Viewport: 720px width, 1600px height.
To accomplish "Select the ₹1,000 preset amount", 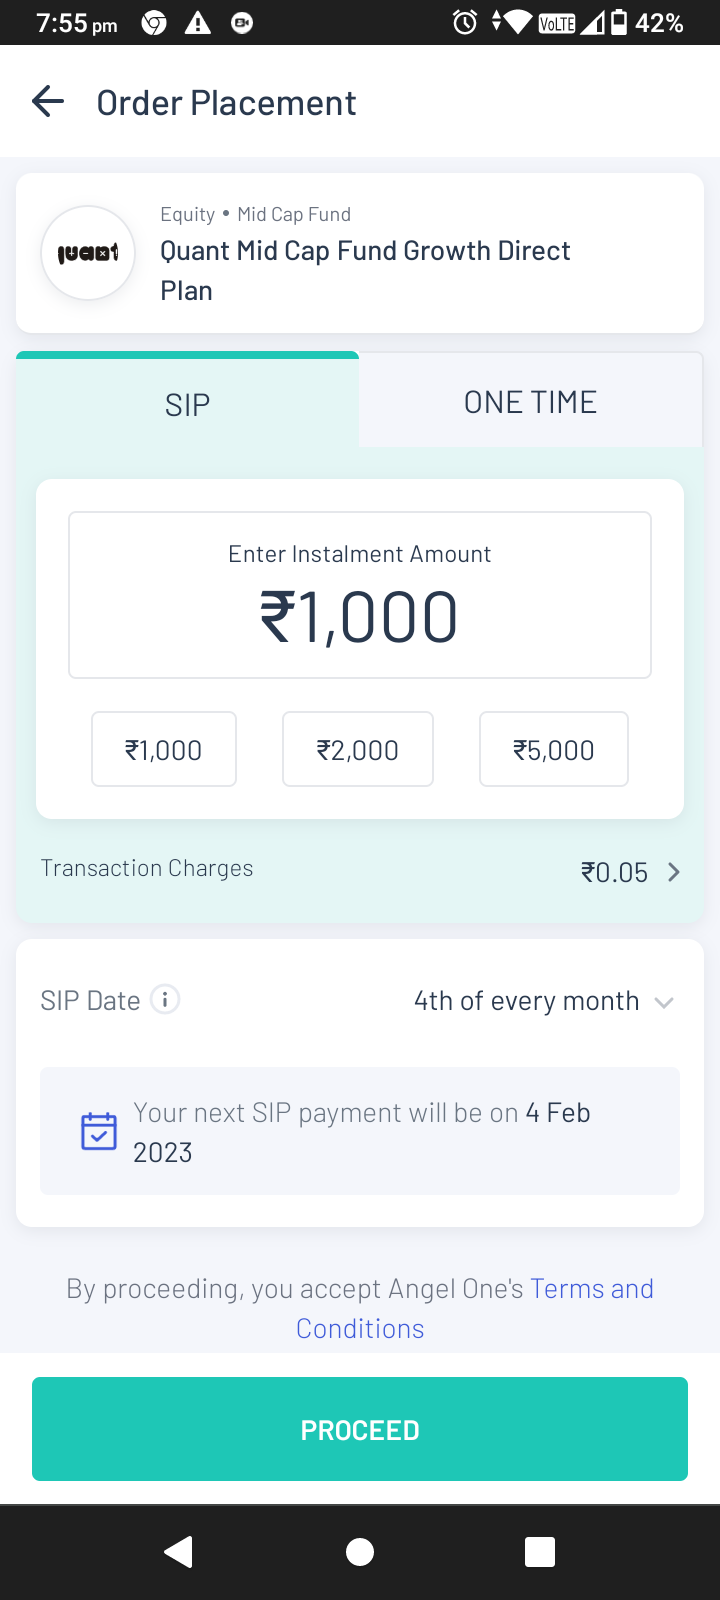I will pos(164,750).
